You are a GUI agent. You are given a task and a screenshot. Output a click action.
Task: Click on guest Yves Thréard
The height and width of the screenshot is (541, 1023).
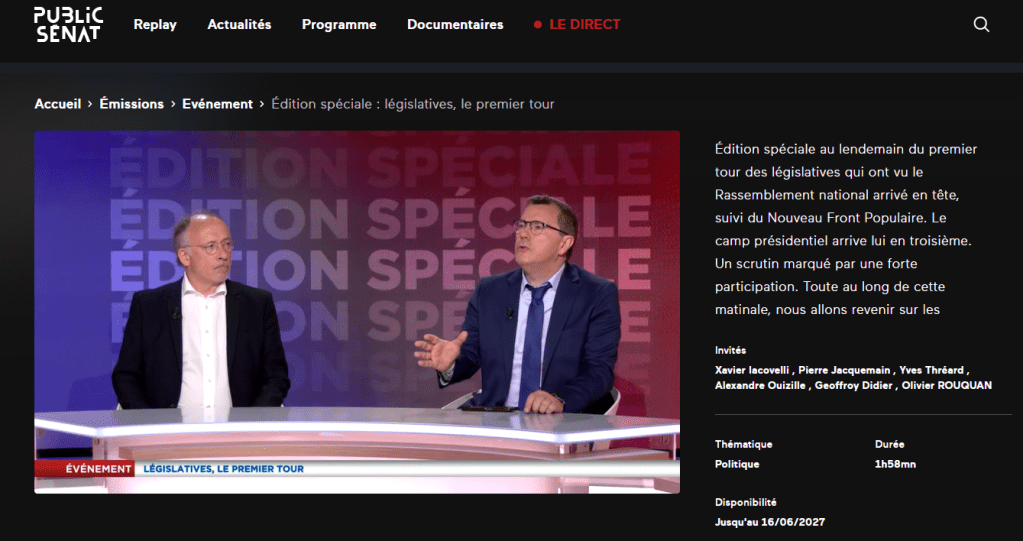(933, 370)
